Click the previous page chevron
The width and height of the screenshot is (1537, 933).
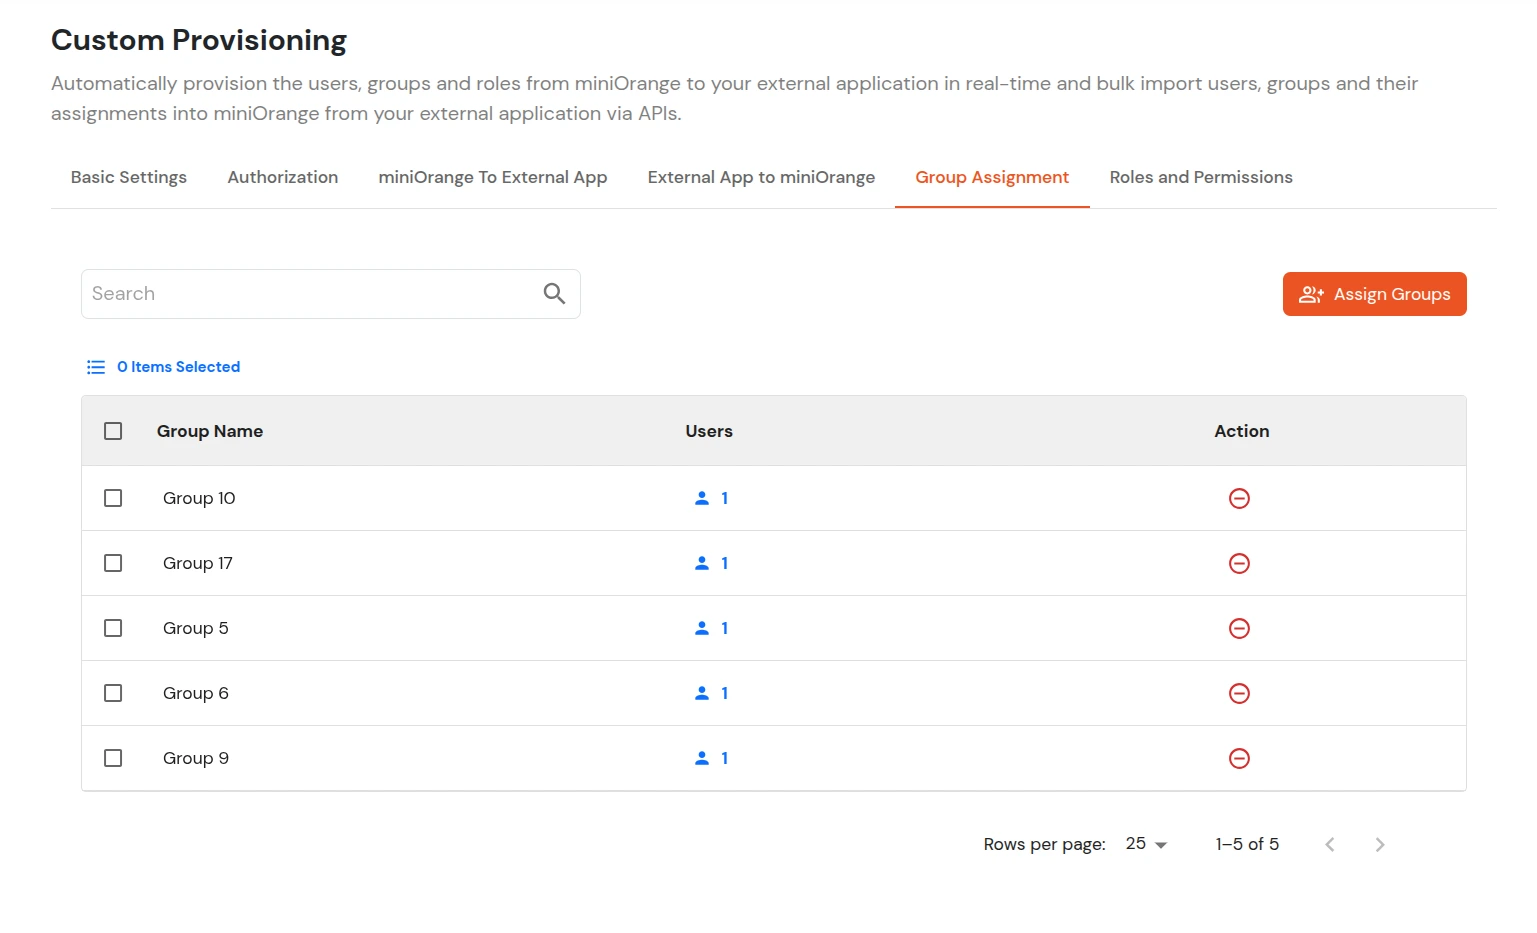(1330, 843)
